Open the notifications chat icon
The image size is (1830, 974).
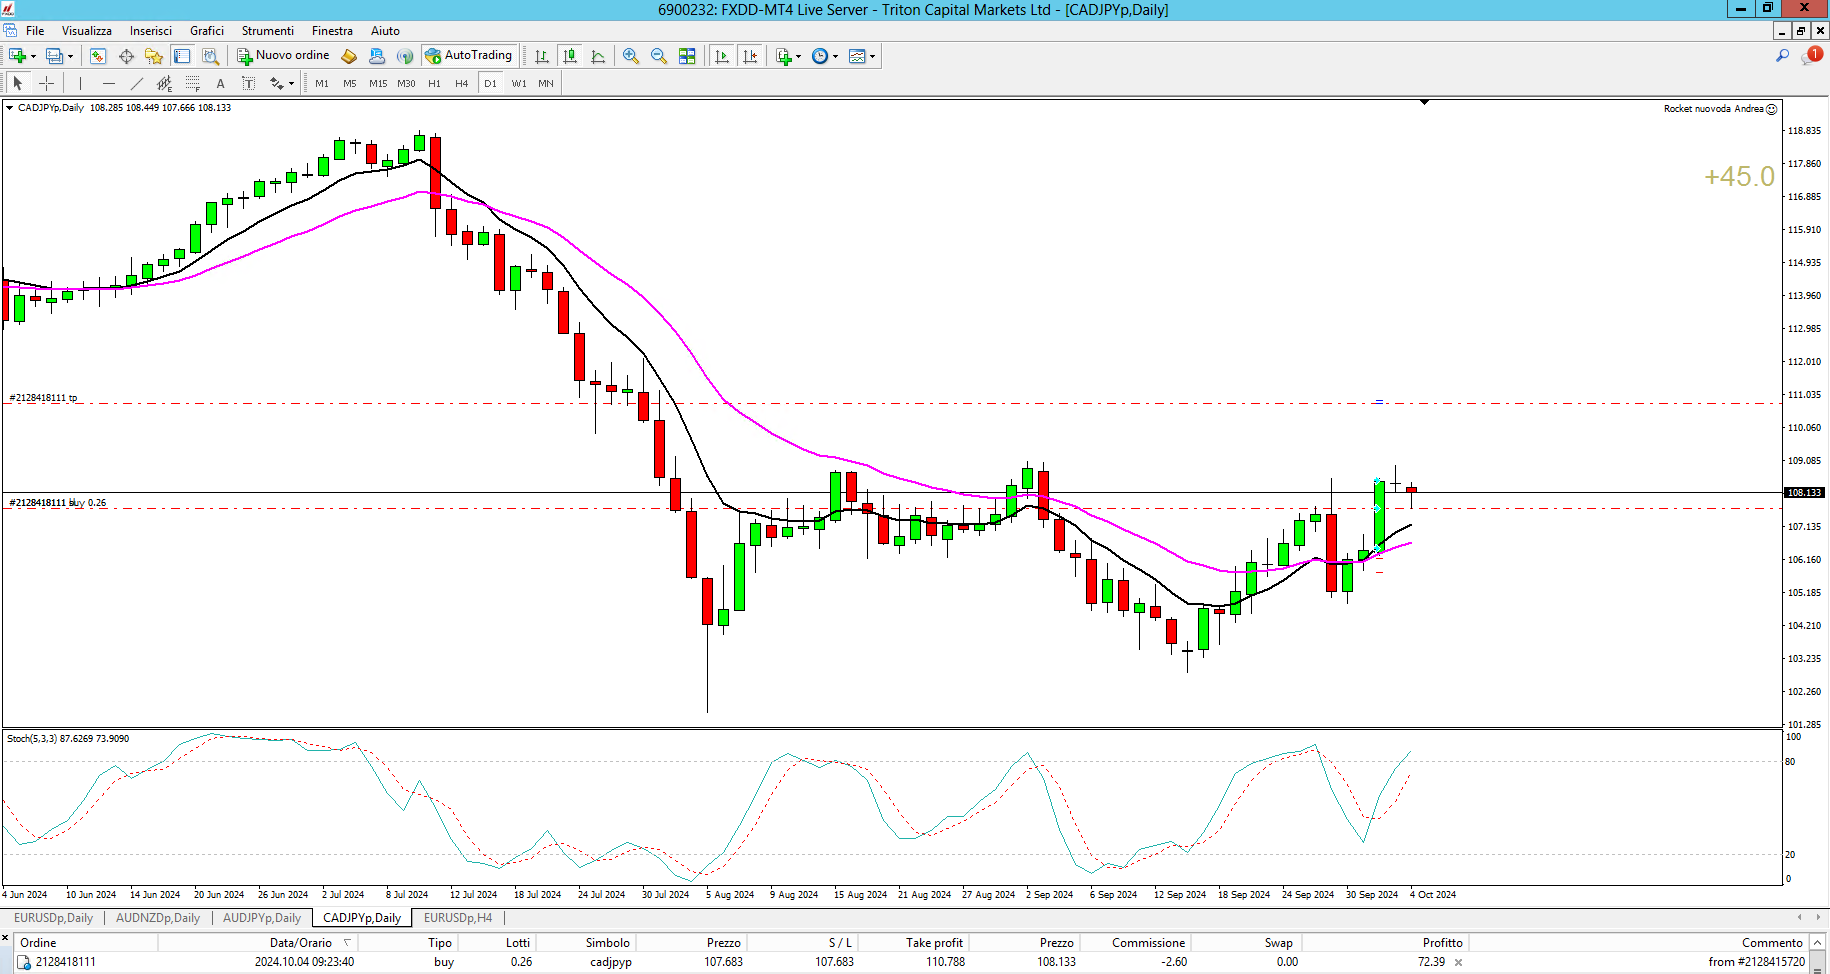tap(1810, 56)
